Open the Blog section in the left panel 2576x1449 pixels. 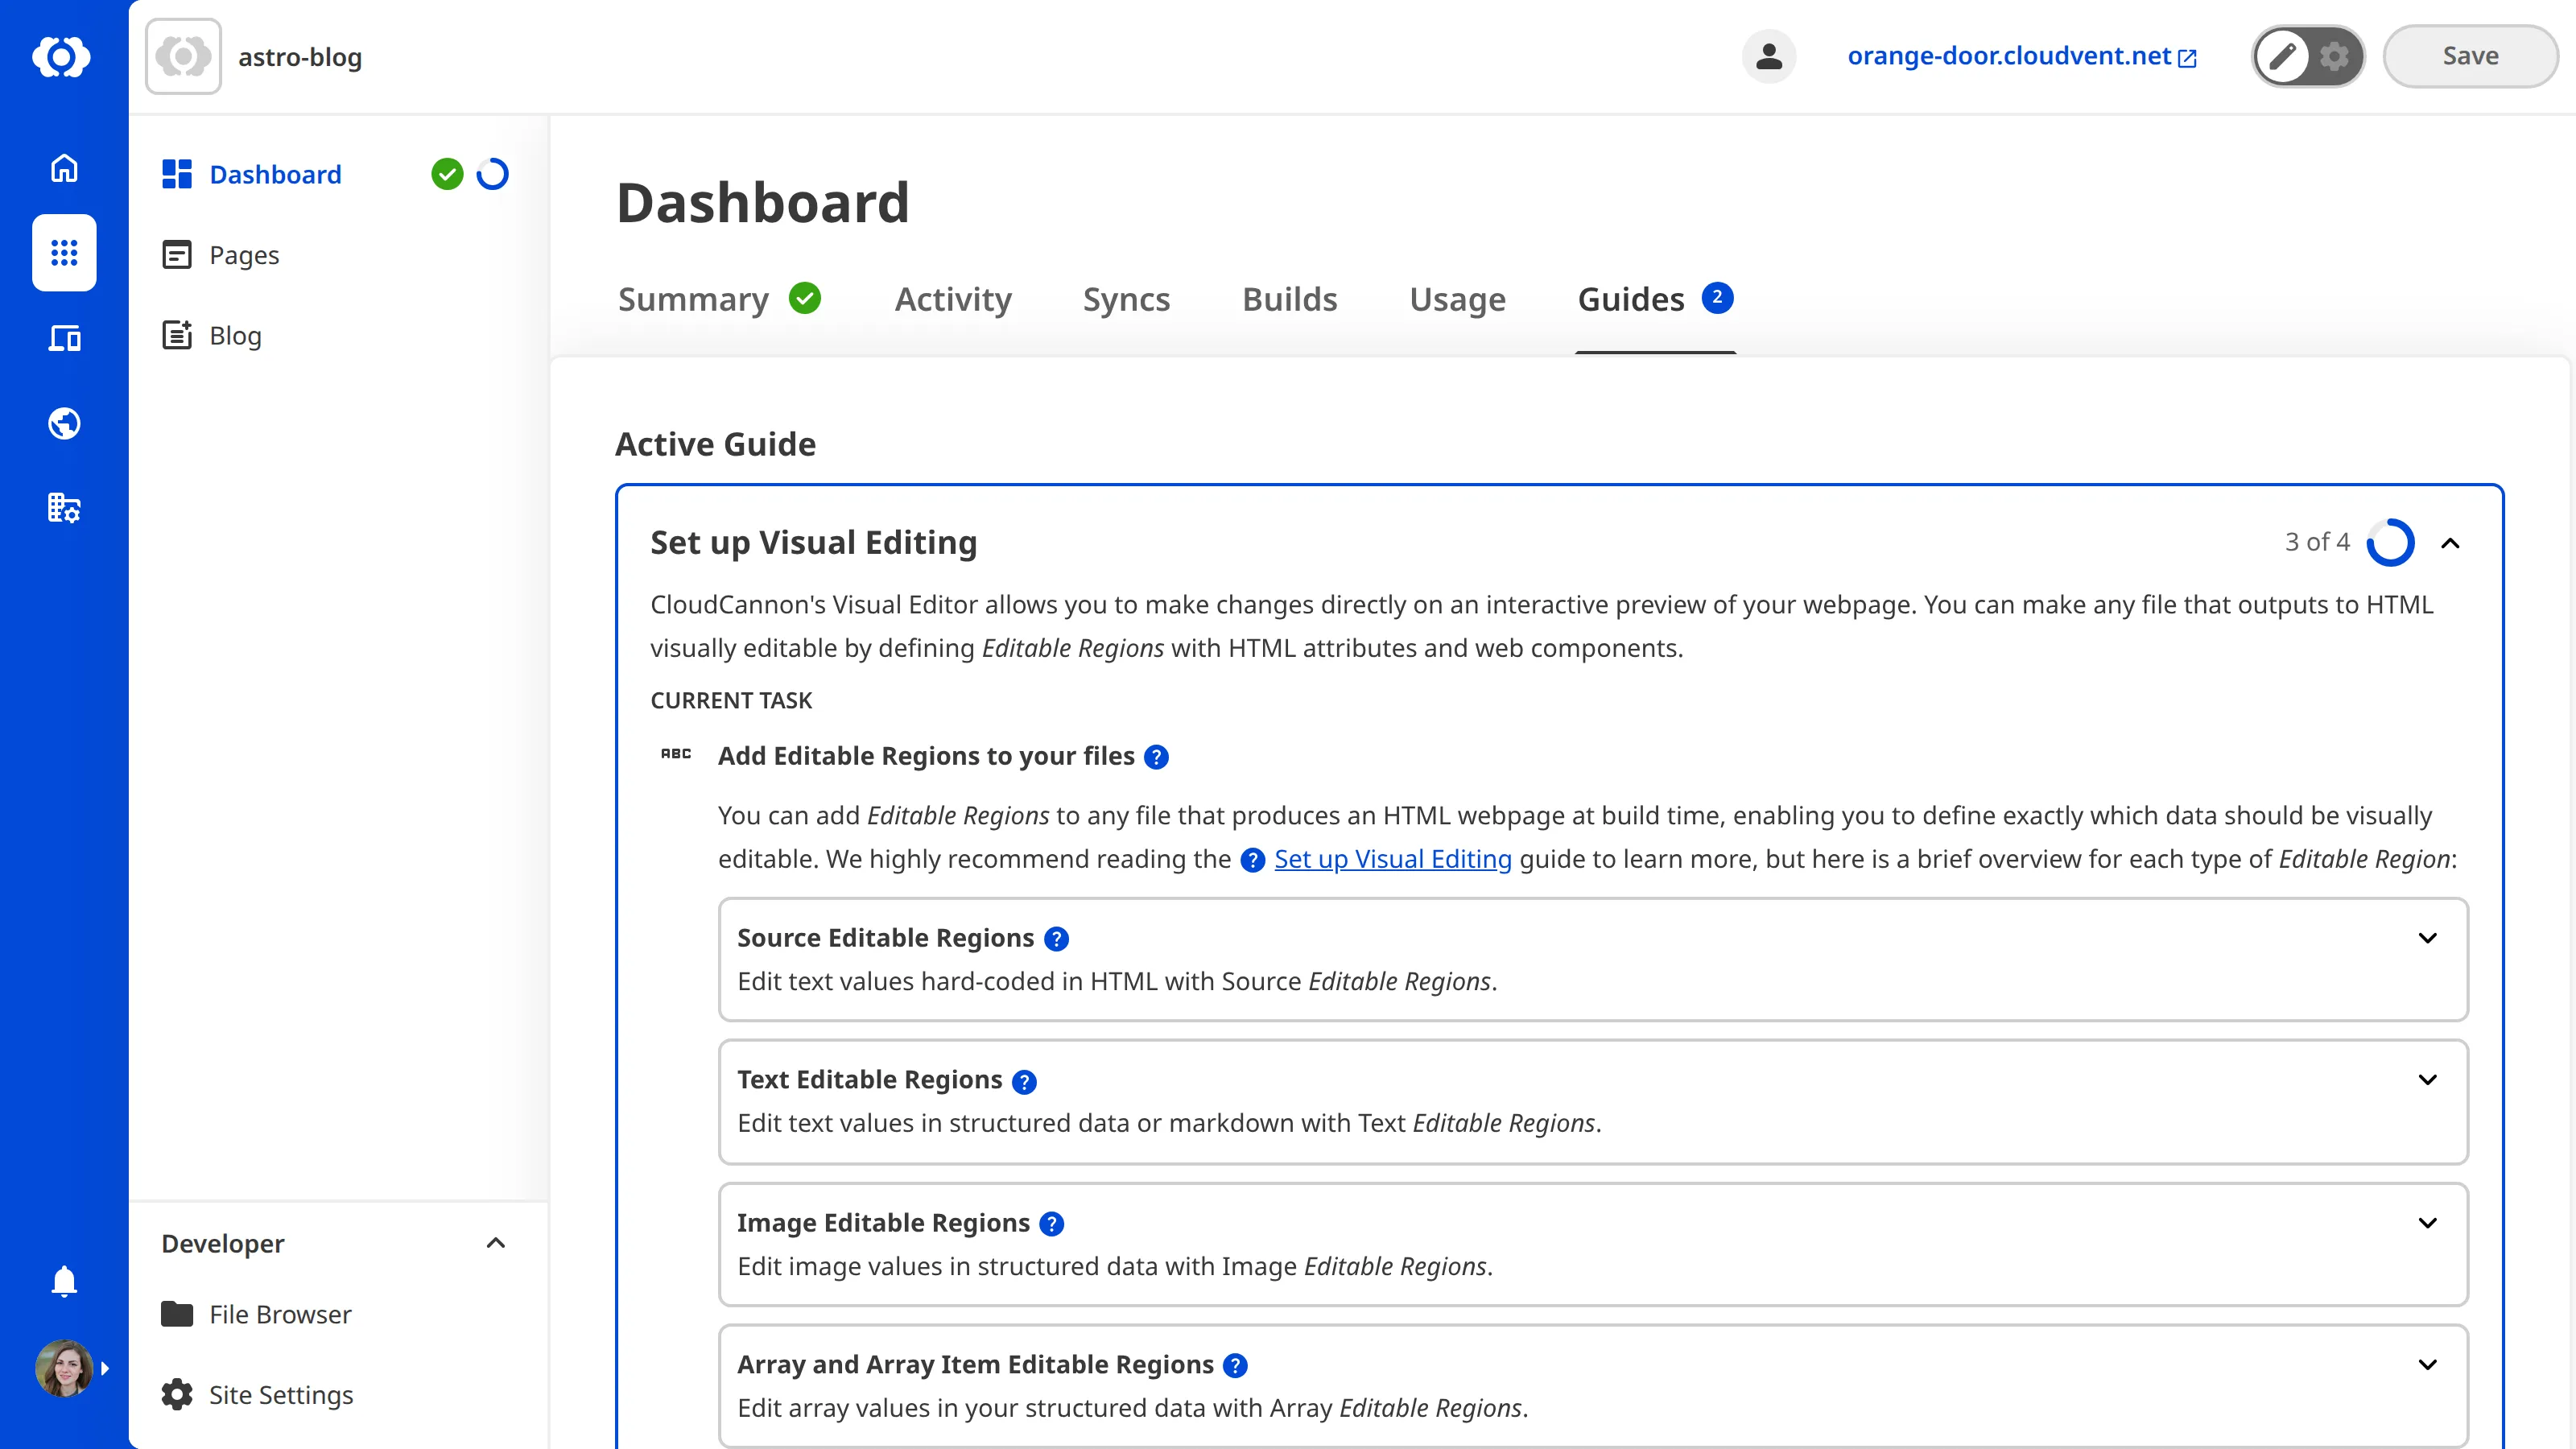(235, 335)
